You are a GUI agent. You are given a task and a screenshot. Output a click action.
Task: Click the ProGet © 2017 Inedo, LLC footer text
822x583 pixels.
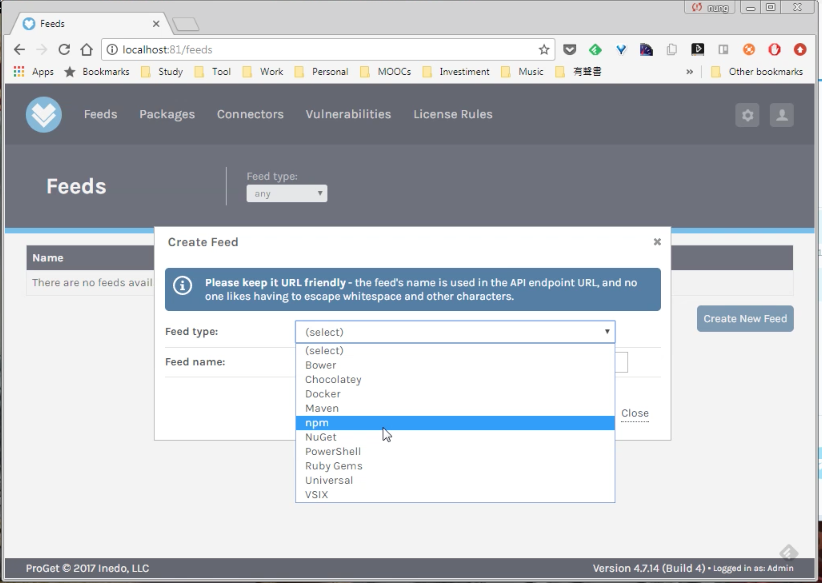88,568
